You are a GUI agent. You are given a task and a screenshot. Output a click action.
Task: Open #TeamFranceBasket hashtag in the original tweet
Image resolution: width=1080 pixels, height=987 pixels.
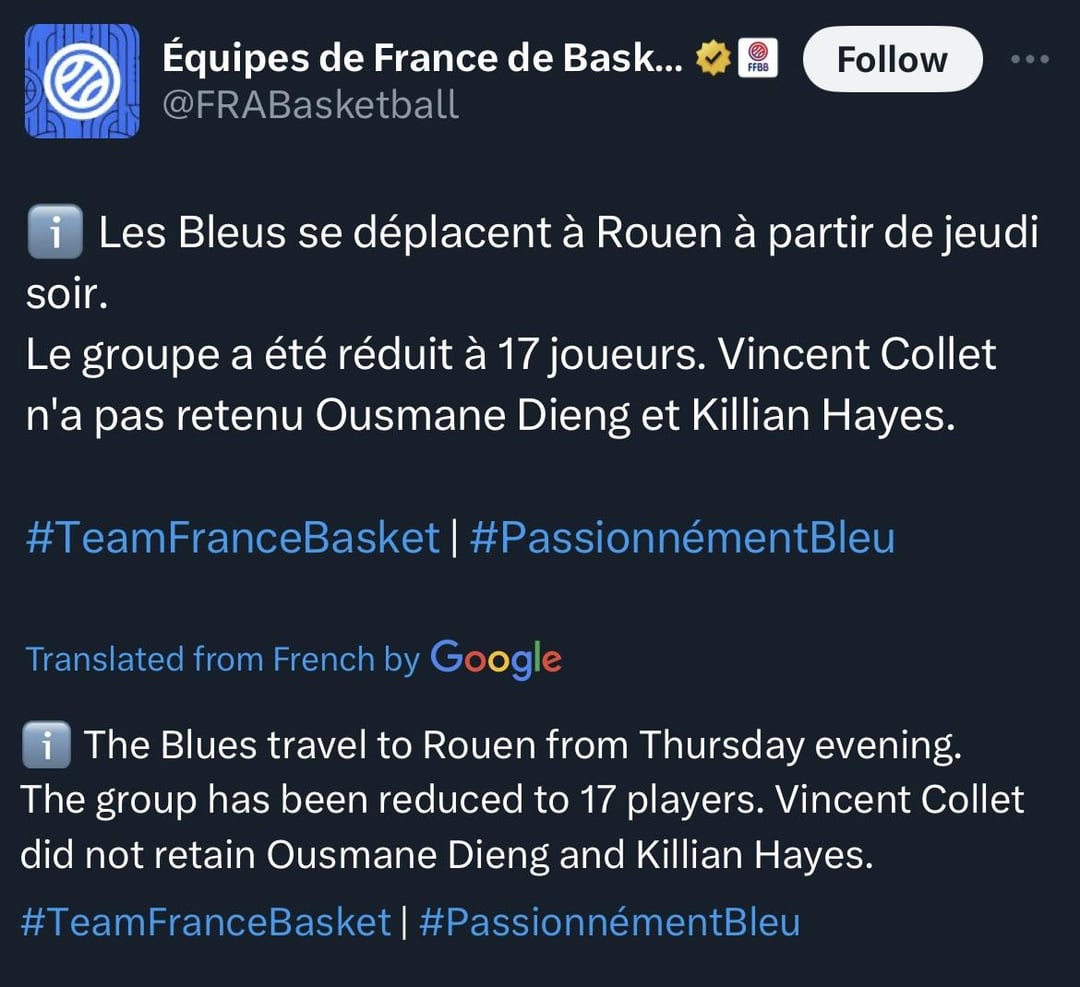click(232, 538)
